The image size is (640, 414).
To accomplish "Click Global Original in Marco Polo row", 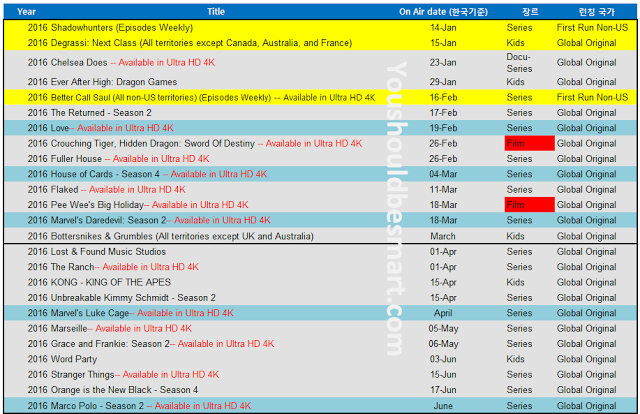I will click(x=587, y=406).
